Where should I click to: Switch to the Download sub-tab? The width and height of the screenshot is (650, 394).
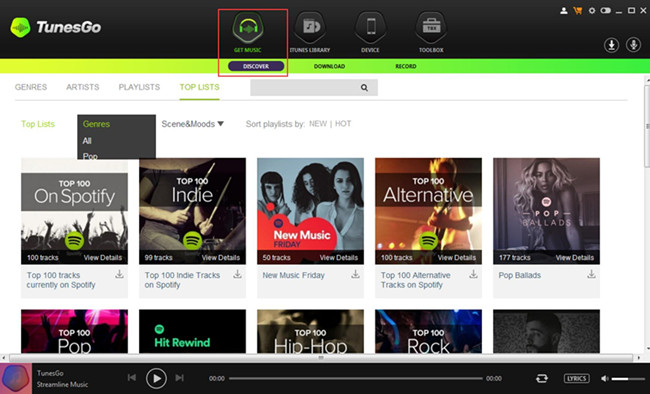[329, 66]
